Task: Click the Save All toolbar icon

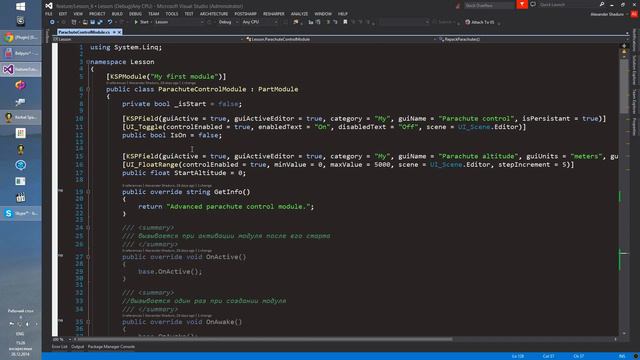Action: tap(100, 22)
